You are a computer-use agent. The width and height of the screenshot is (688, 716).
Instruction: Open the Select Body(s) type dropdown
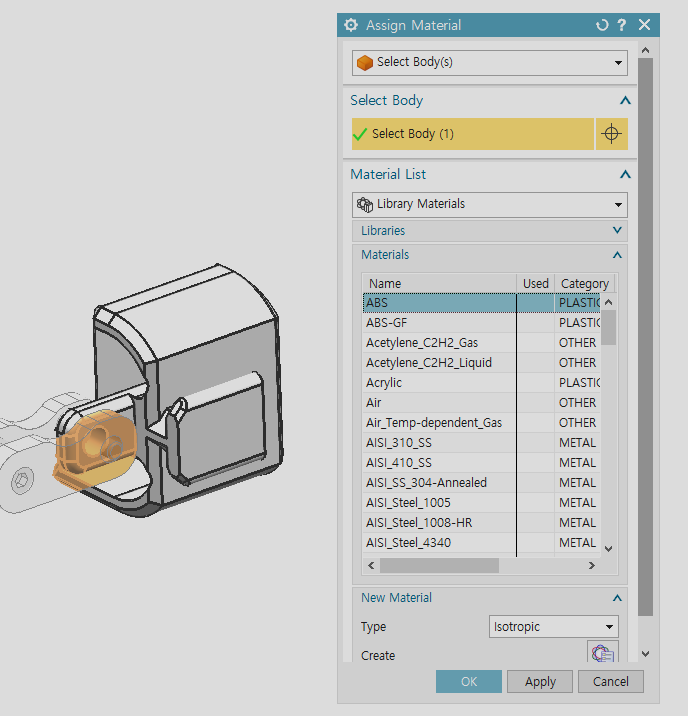tap(489, 63)
